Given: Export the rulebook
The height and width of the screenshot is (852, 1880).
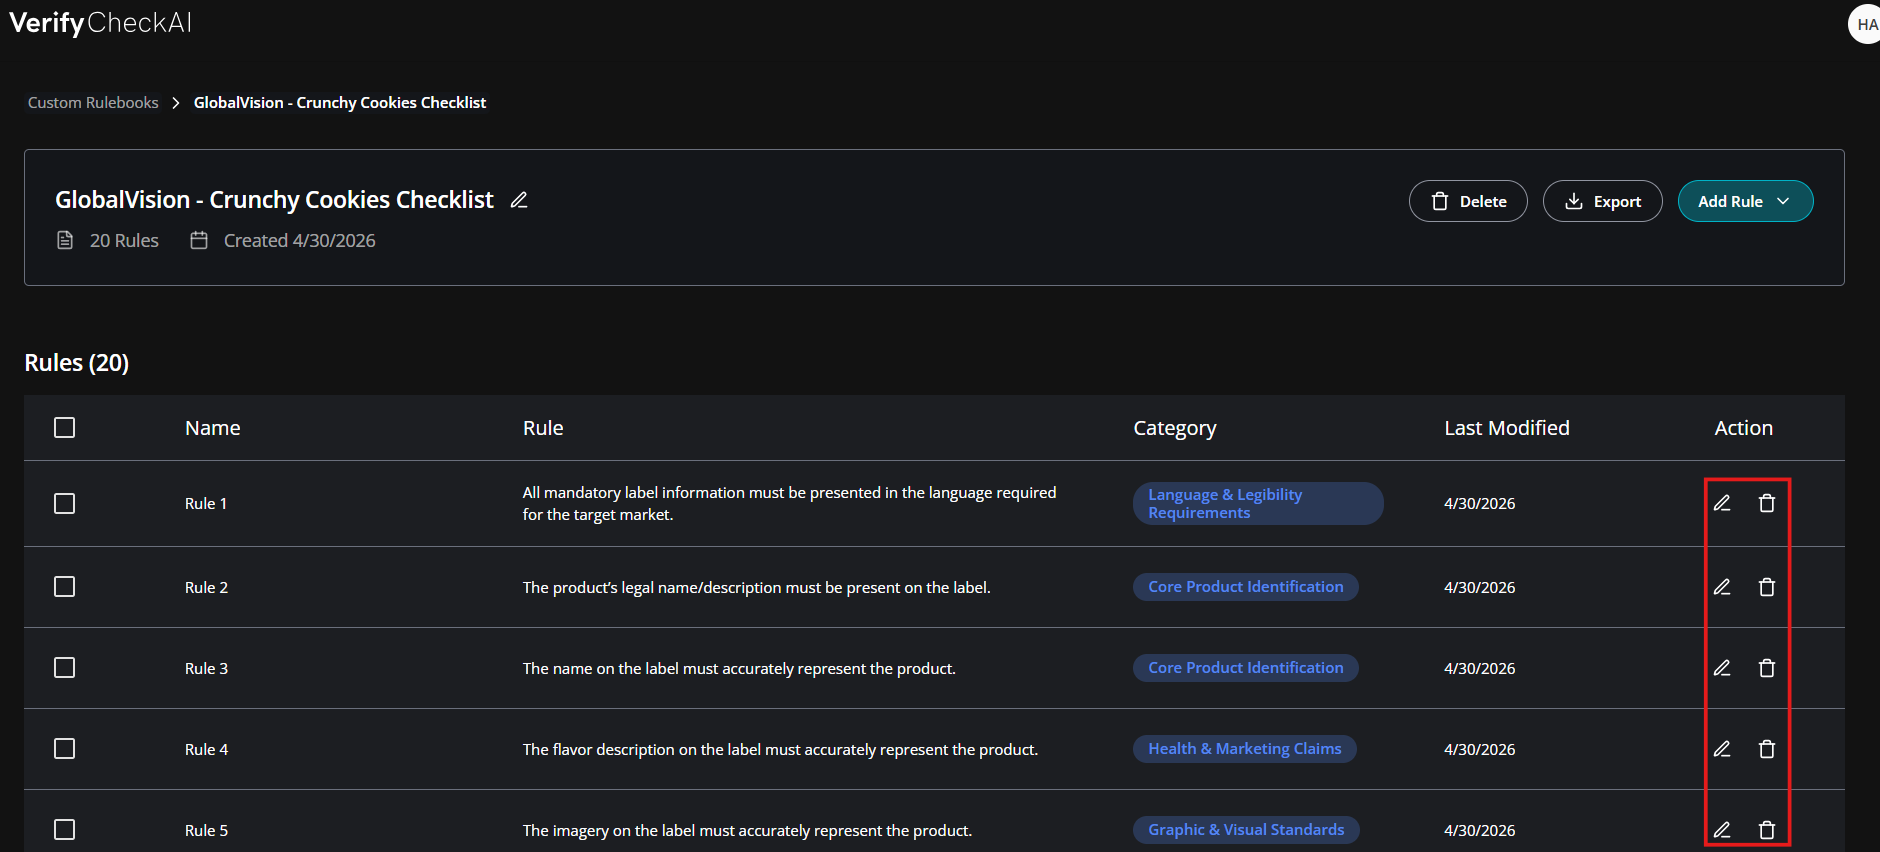Looking at the screenshot, I should [x=1603, y=201].
